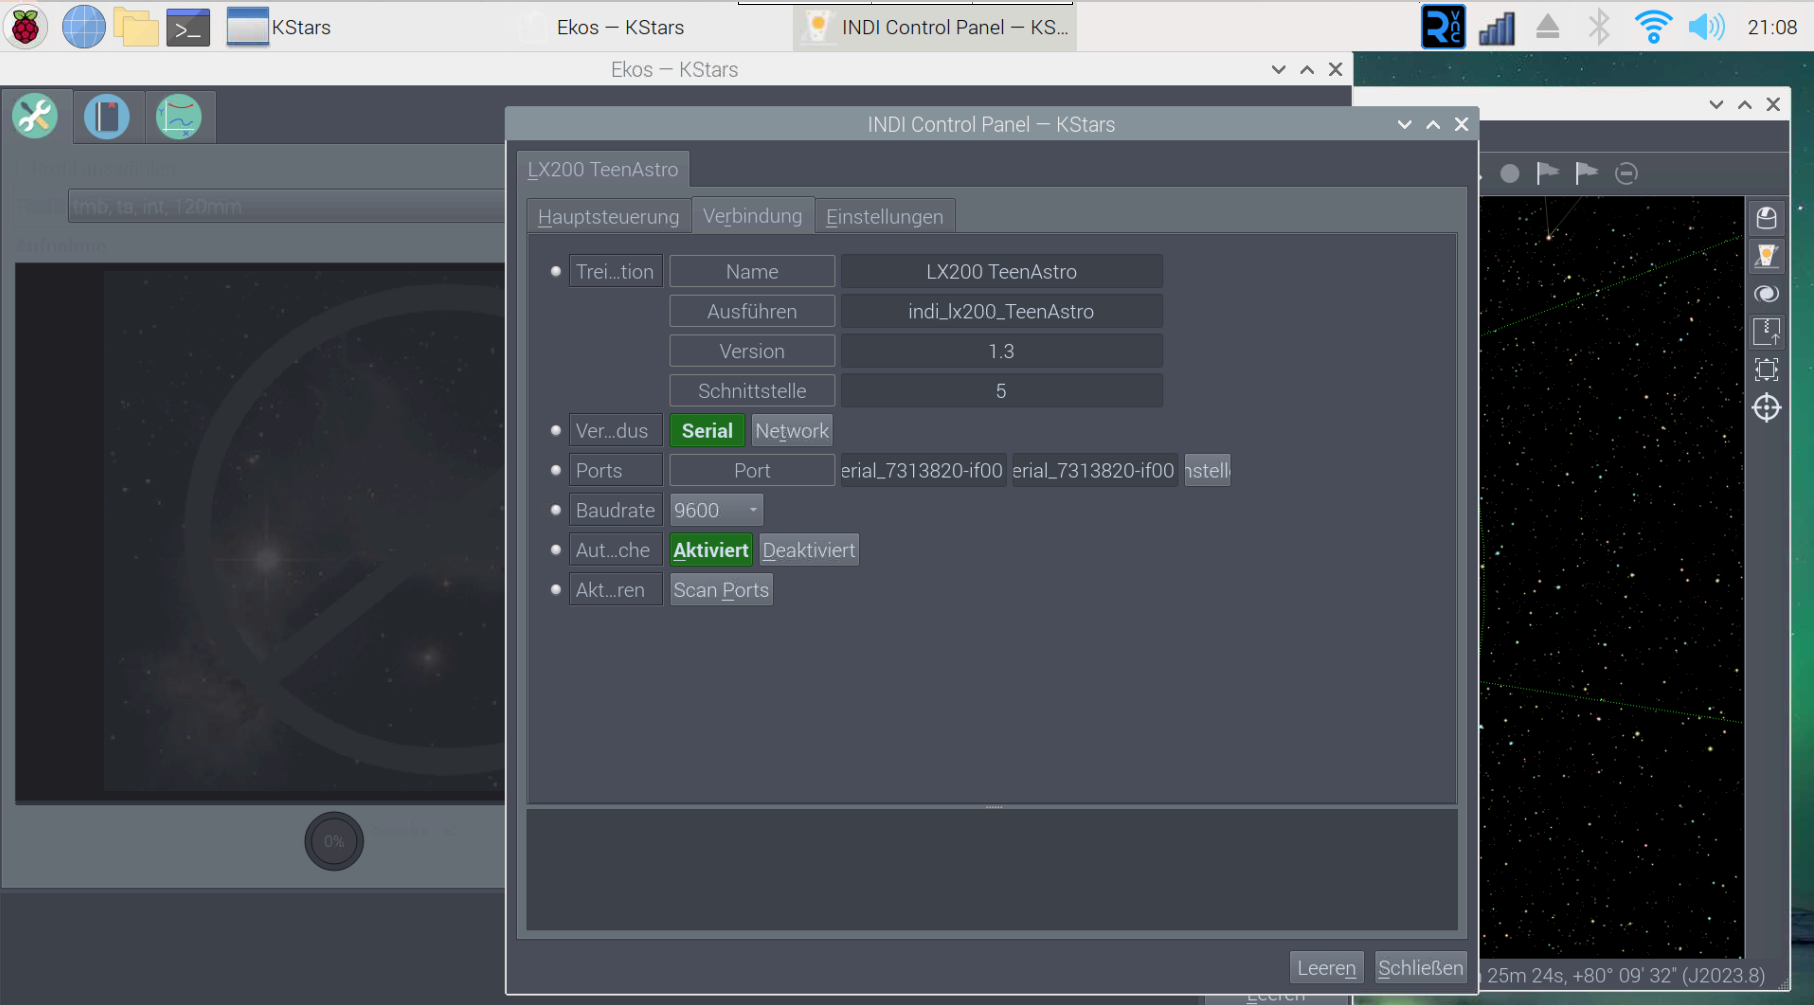Open the Ekos profile box 'tmb, ts, int, 120mm'
This screenshot has width=1814, height=1005.
point(287,207)
